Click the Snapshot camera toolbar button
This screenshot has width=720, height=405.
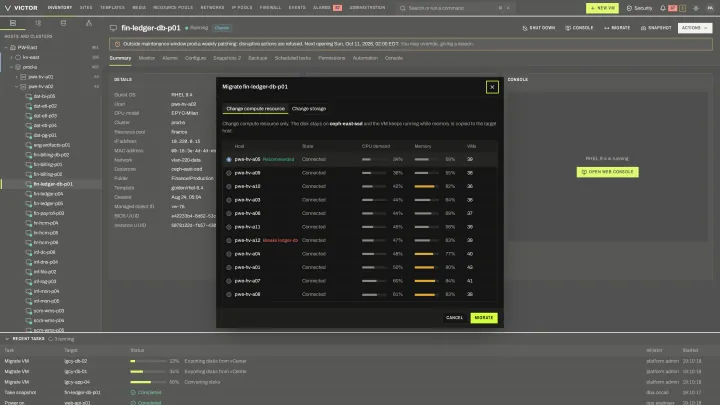pyautogui.click(x=656, y=28)
